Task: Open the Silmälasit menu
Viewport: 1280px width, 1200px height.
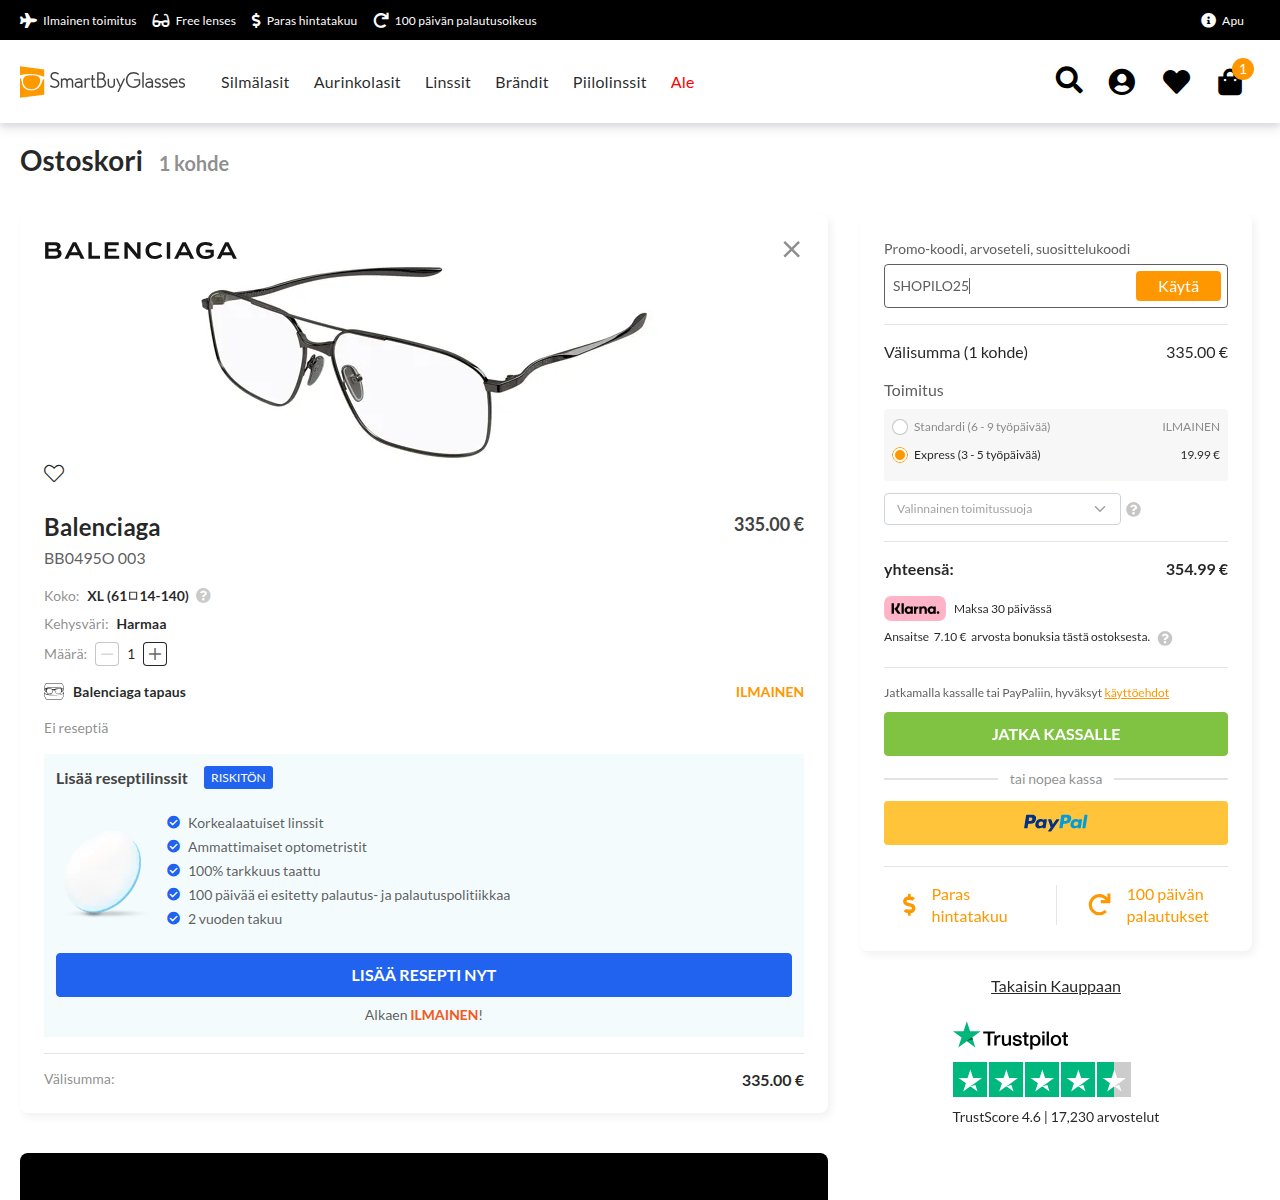Action: 255,82
